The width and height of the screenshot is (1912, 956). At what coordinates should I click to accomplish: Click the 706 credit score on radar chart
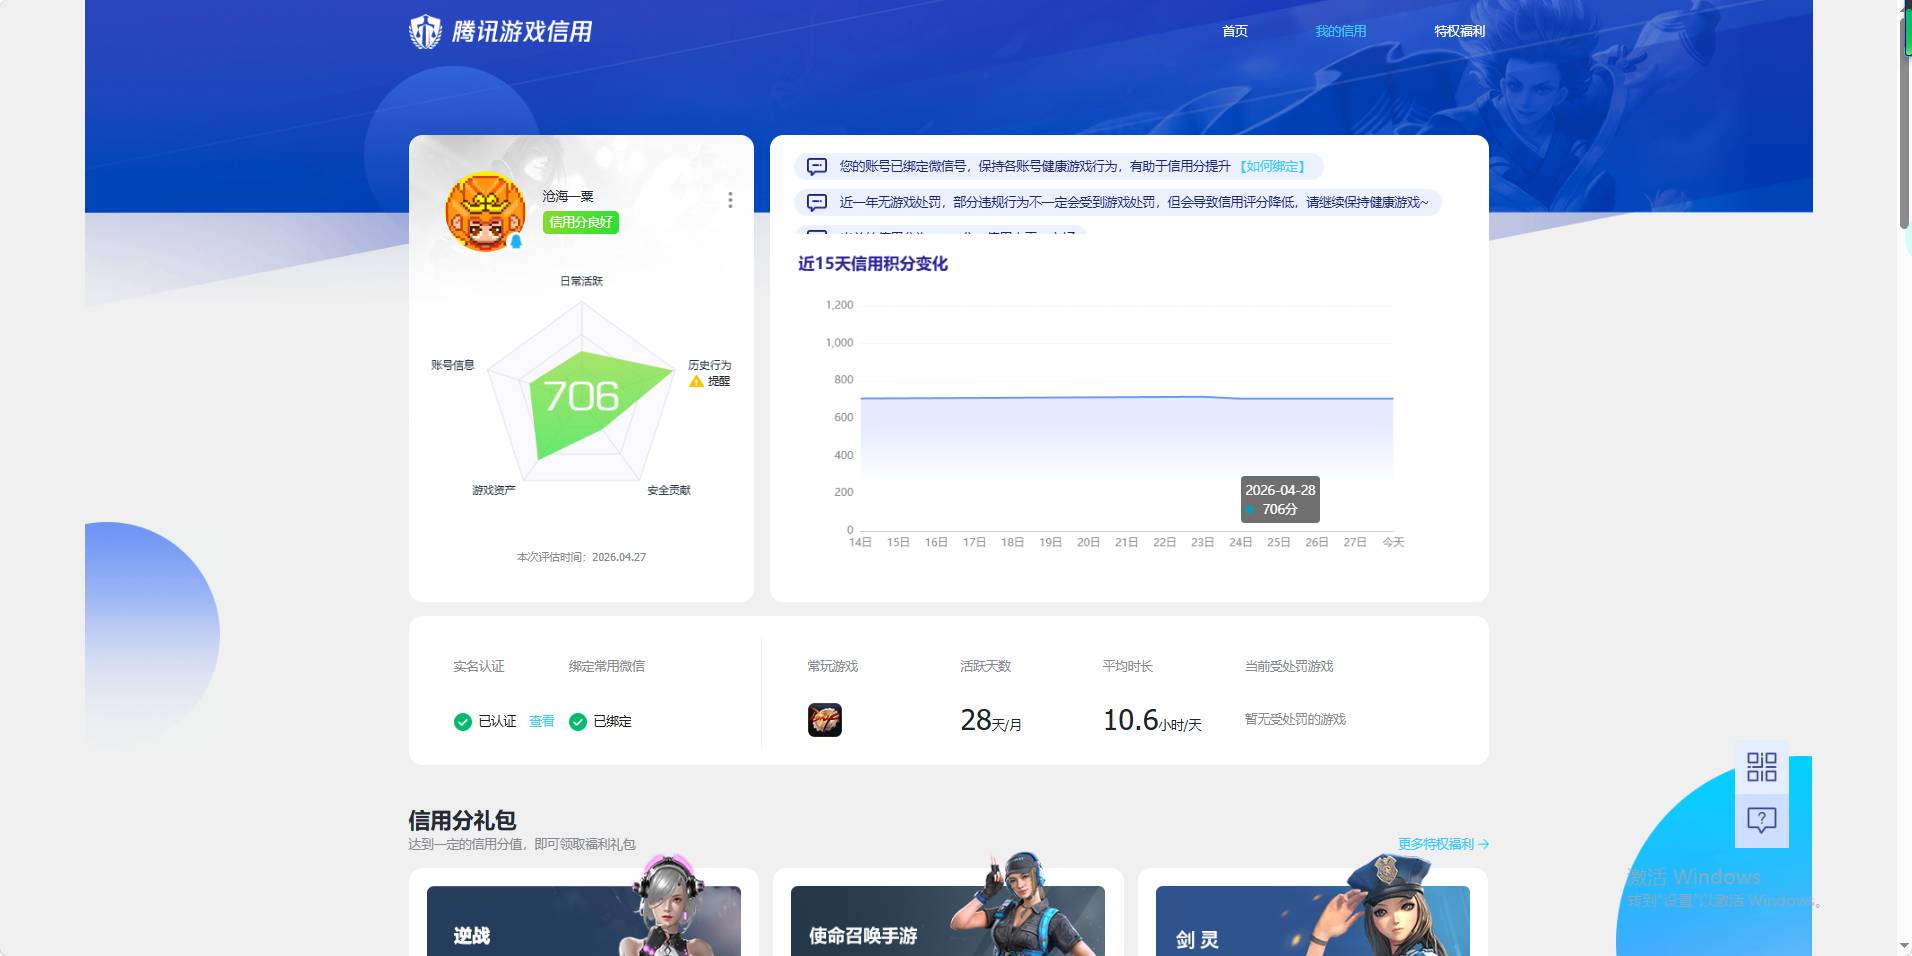pos(581,397)
